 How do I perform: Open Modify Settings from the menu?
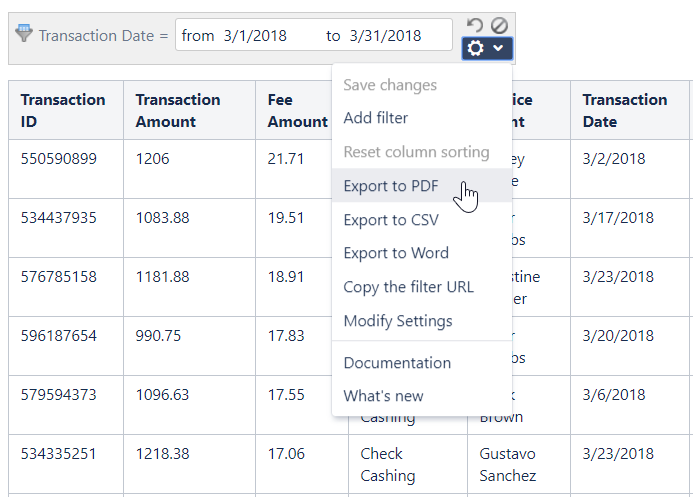pos(397,321)
